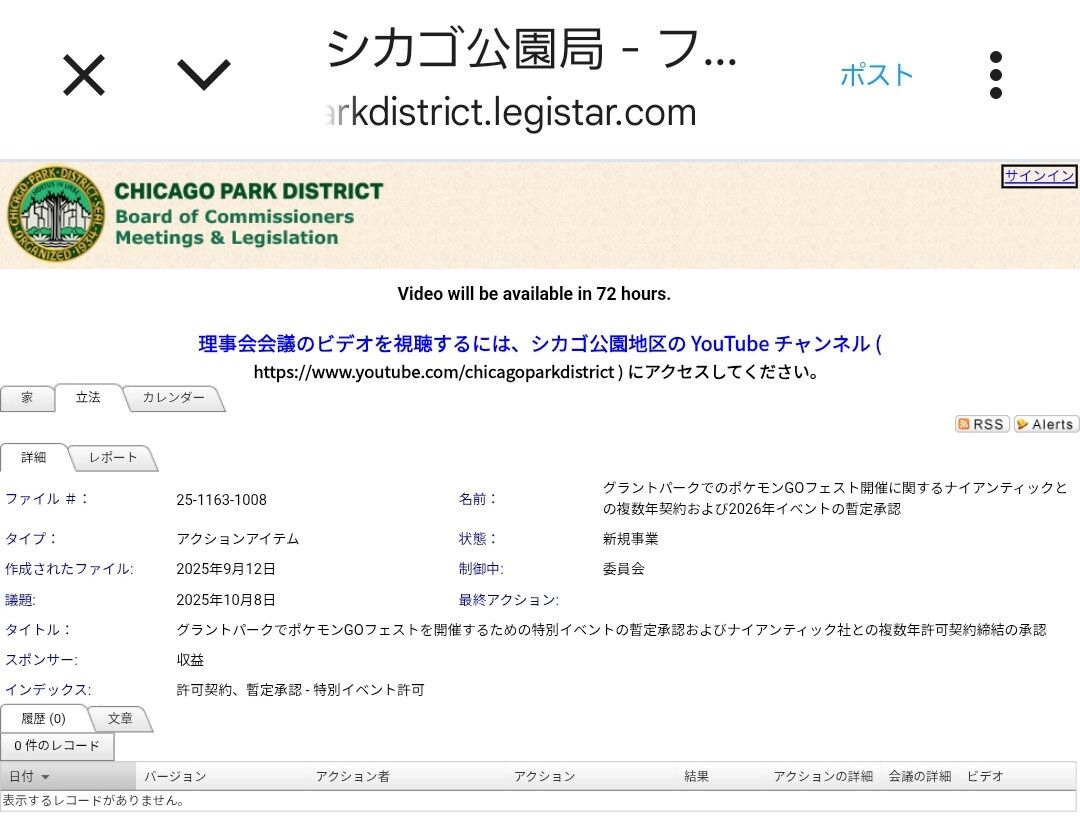Select the 詳細 tab
The image size is (1080, 826).
[34, 457]
